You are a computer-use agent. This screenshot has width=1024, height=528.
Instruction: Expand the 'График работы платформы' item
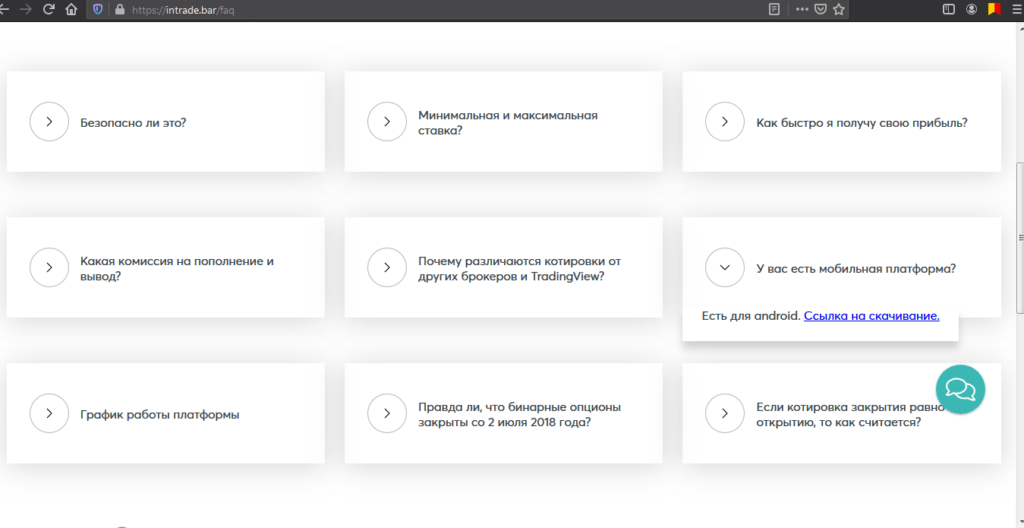(x=49, y=413)
